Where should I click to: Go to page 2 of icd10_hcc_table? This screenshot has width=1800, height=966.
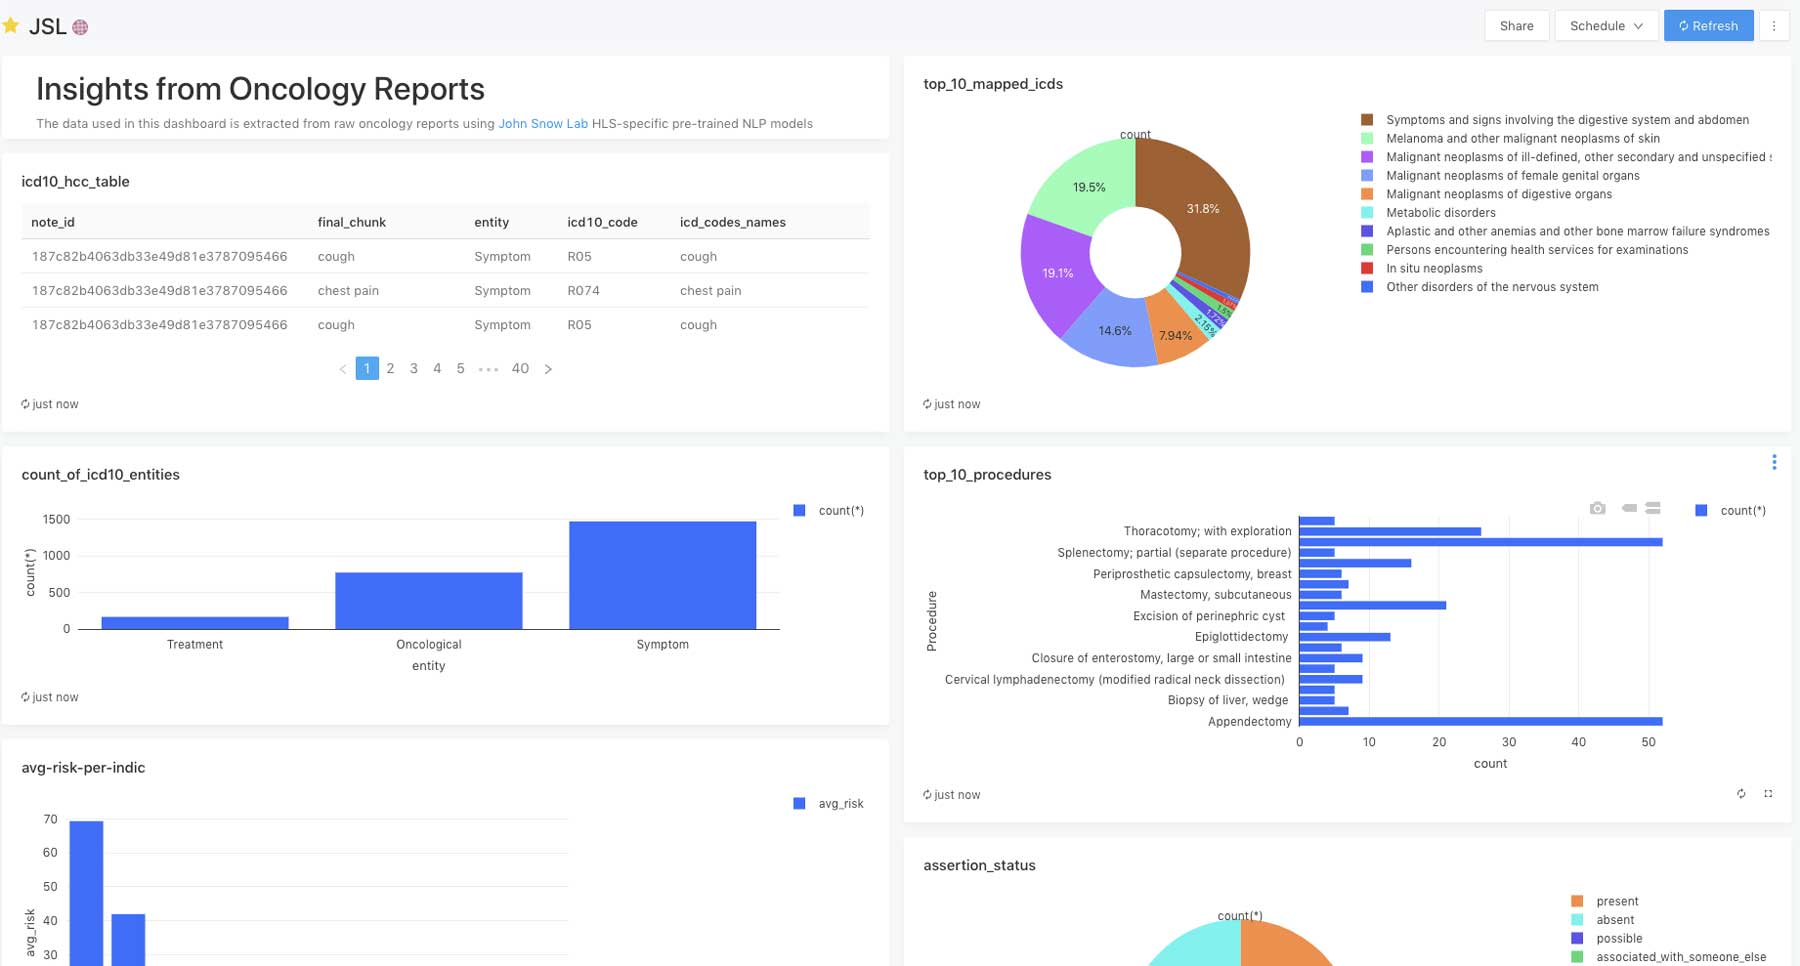390,369
